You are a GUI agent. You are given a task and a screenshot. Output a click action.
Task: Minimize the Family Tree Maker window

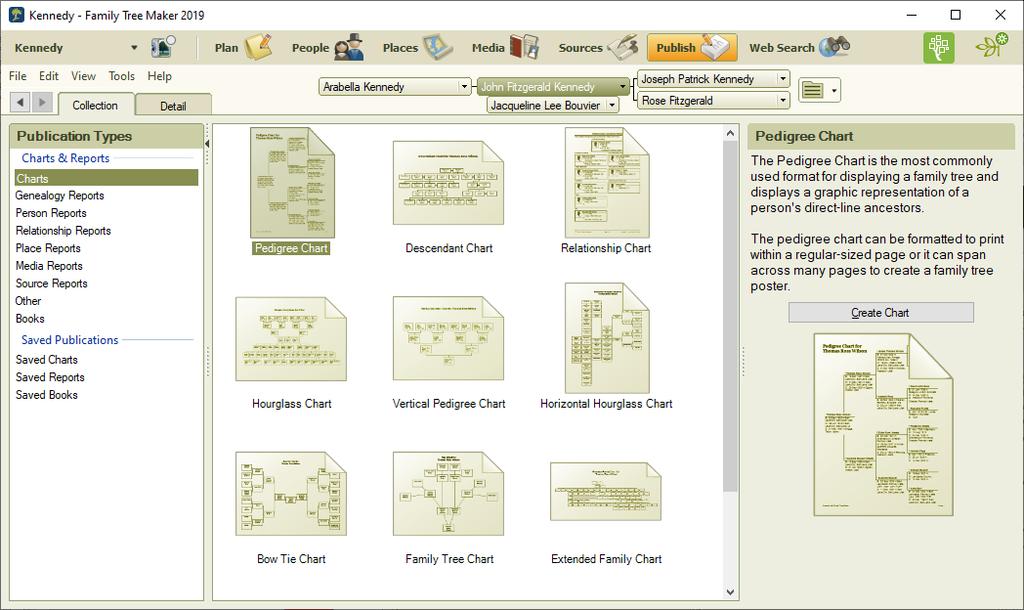(912, 15)
